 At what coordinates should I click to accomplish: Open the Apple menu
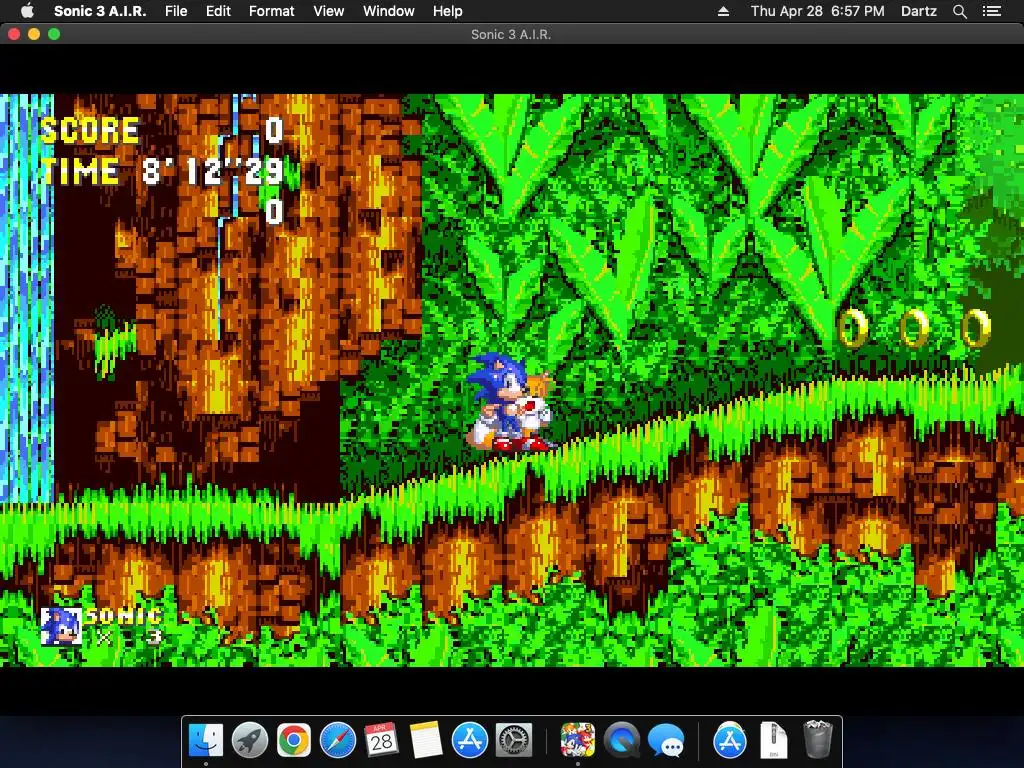(x=27, y=11)
